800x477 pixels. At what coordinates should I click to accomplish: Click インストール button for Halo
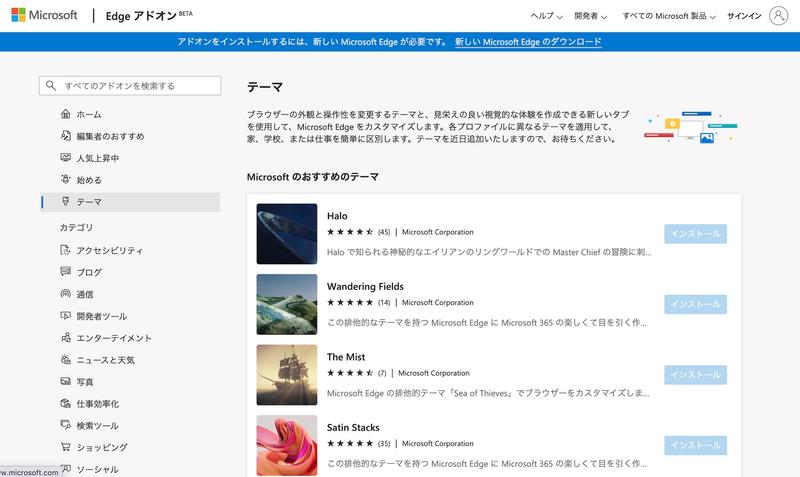point(695,234)
